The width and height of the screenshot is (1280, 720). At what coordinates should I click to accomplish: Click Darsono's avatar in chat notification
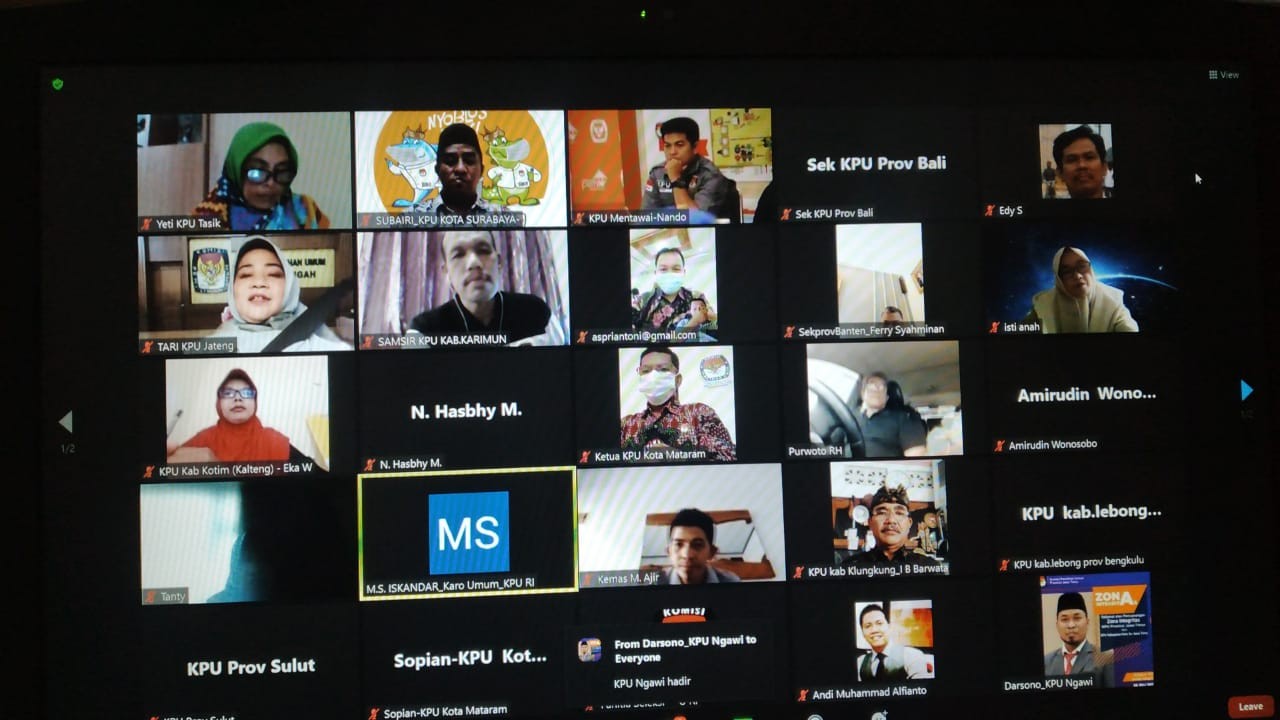coord(590,649)
